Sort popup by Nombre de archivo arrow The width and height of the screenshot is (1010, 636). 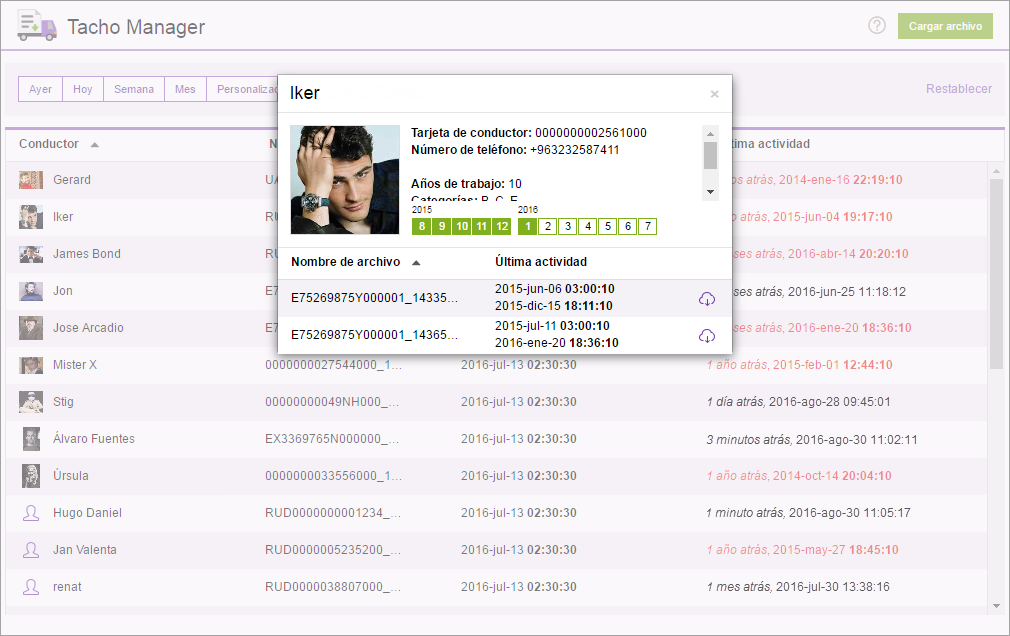click(416, 262)
